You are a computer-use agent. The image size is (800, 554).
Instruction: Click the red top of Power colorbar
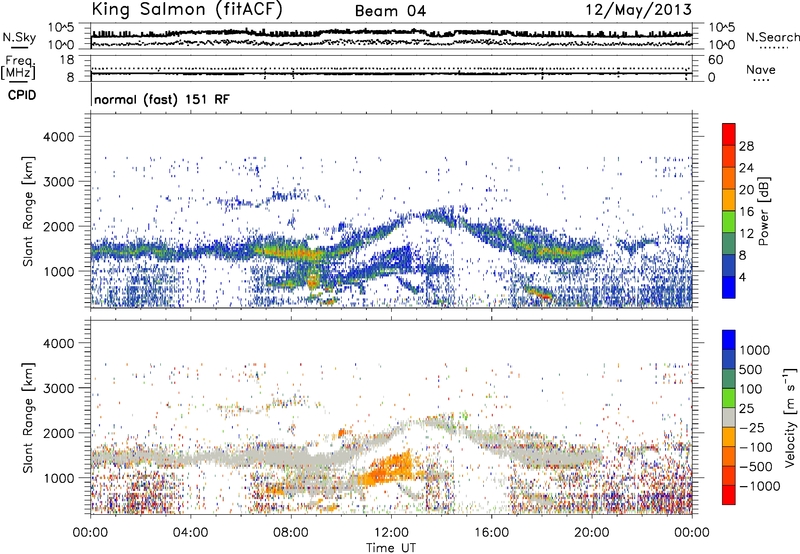click(729, 134)
